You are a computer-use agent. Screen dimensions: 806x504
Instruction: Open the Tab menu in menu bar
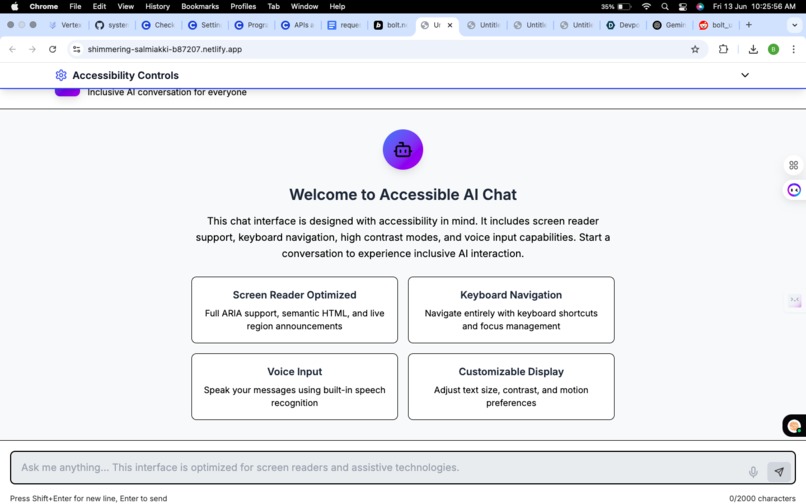(273, 6)
